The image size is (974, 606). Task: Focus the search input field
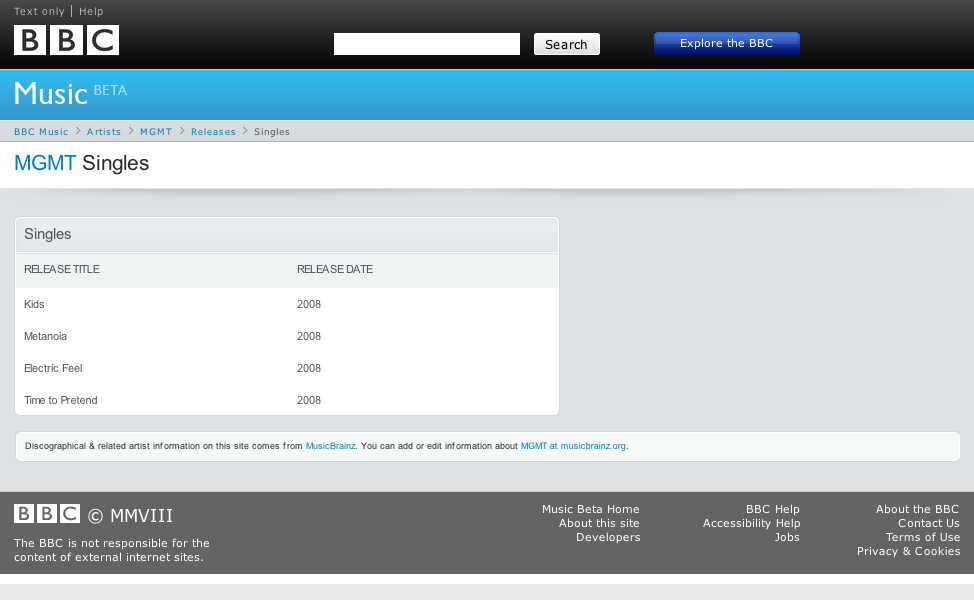(x=427, y=44)
